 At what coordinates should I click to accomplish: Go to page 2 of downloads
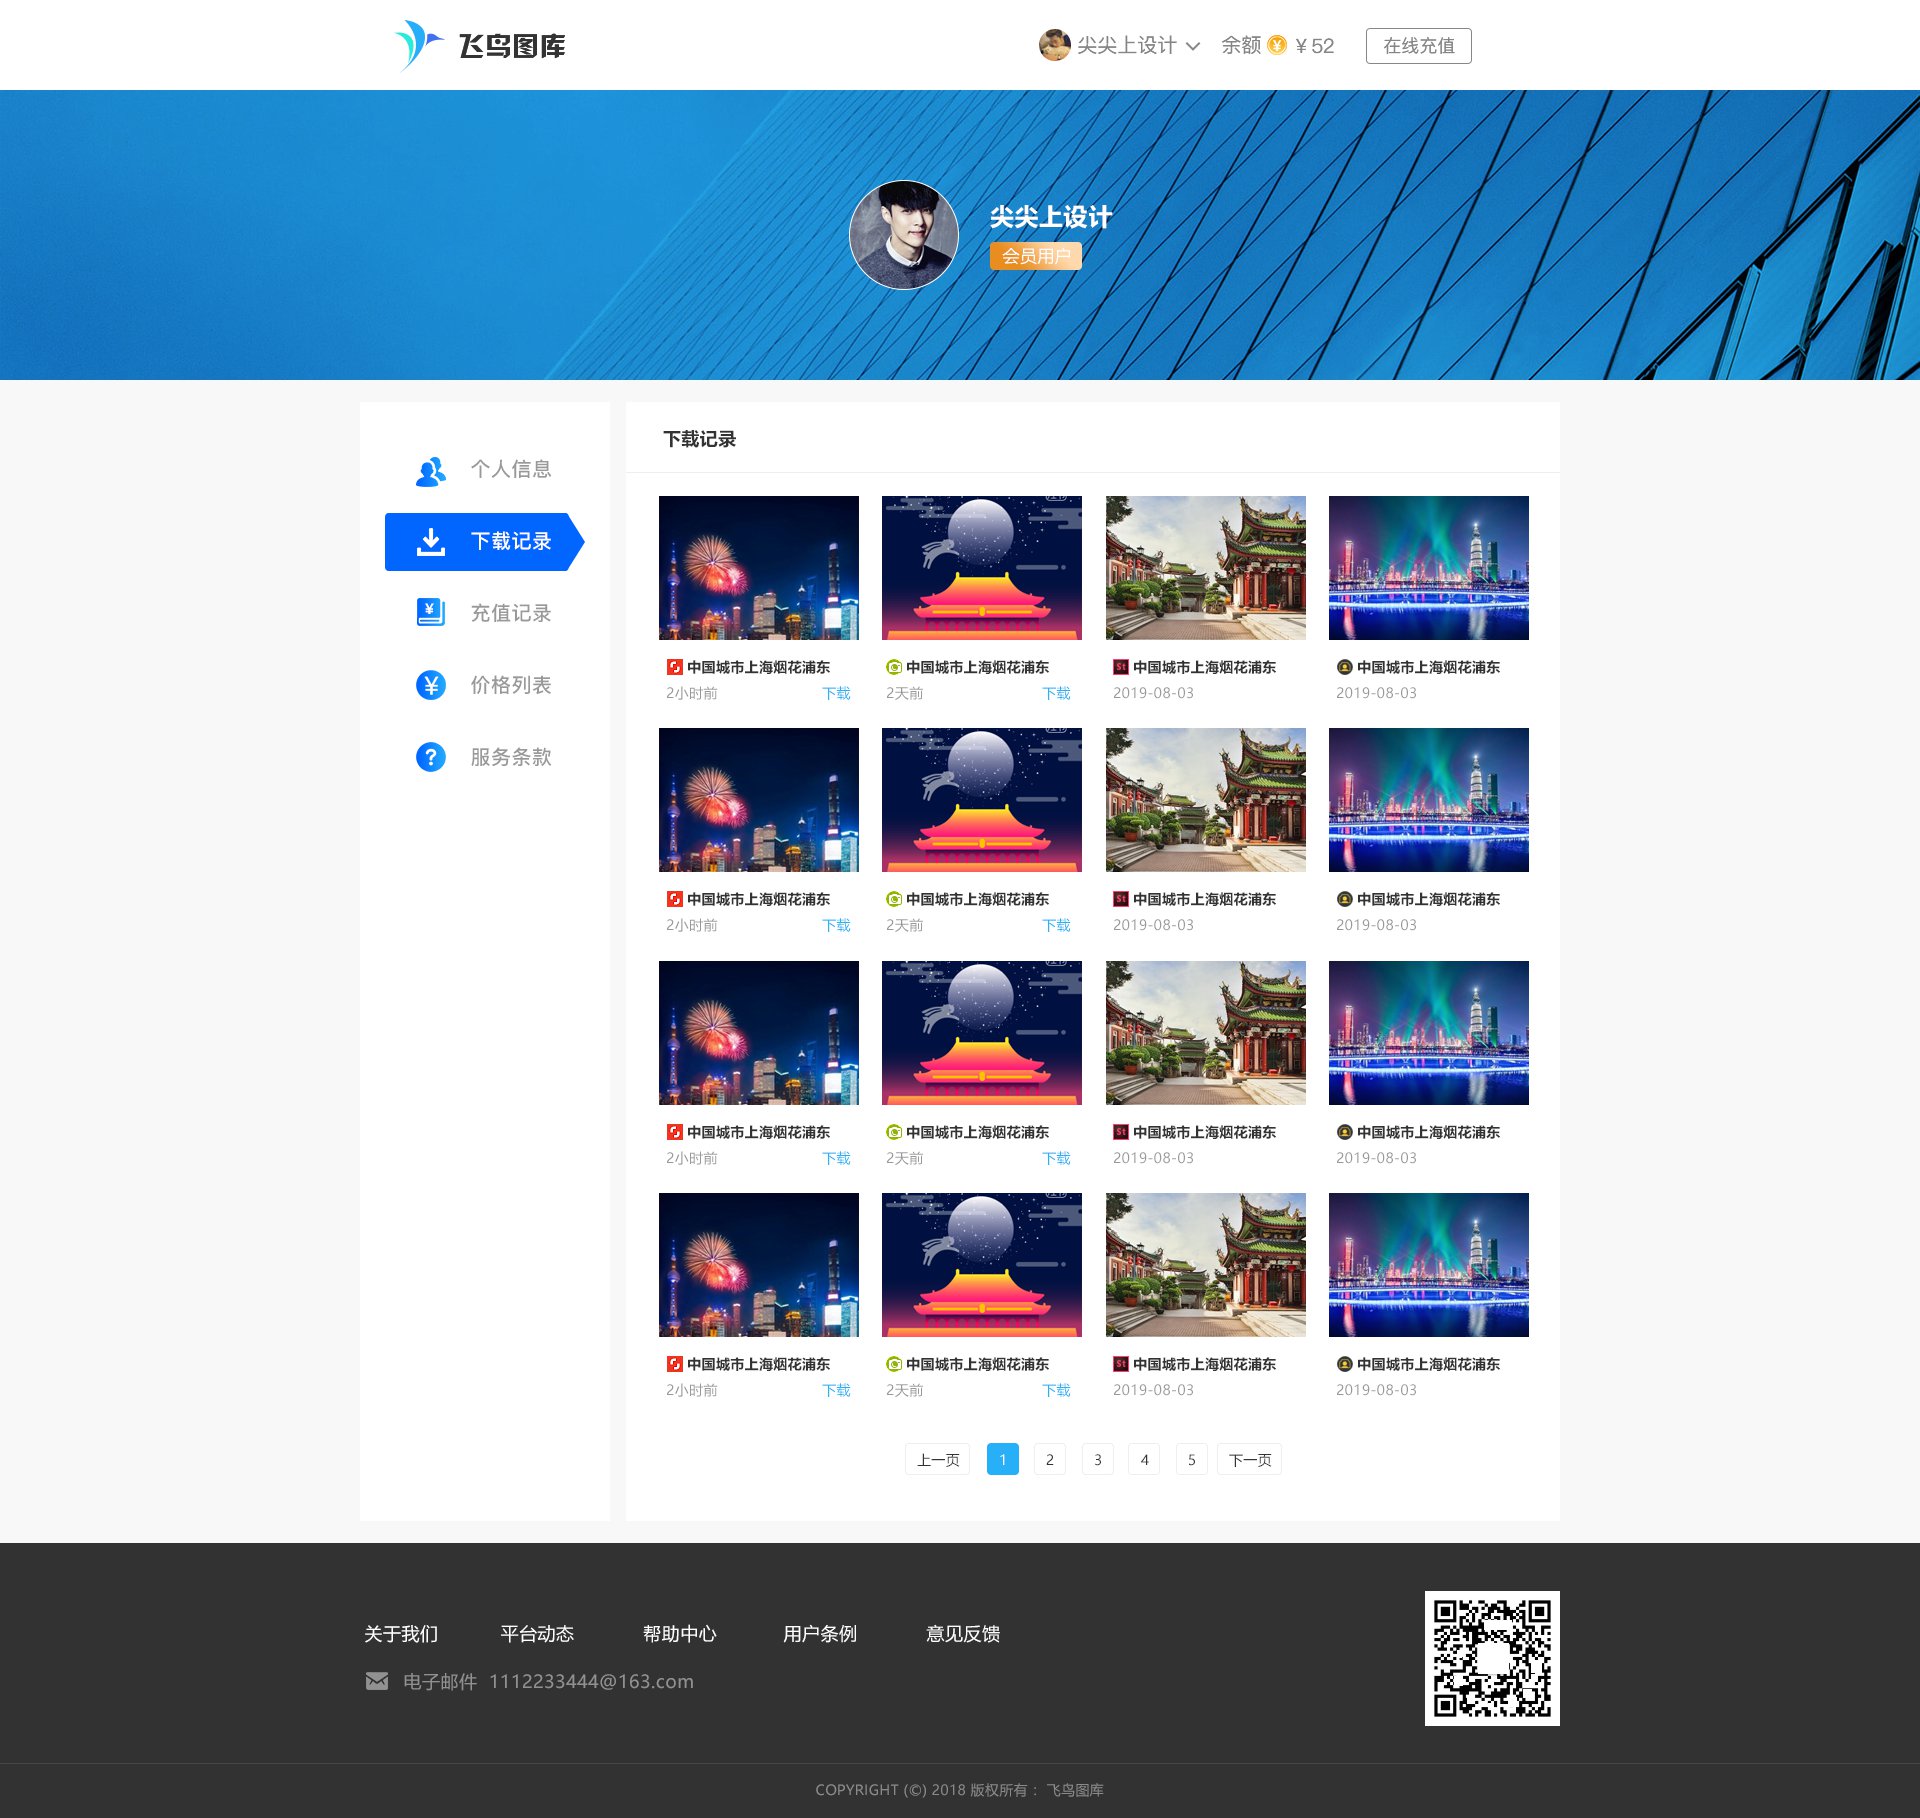[x=1050, y=1459]
